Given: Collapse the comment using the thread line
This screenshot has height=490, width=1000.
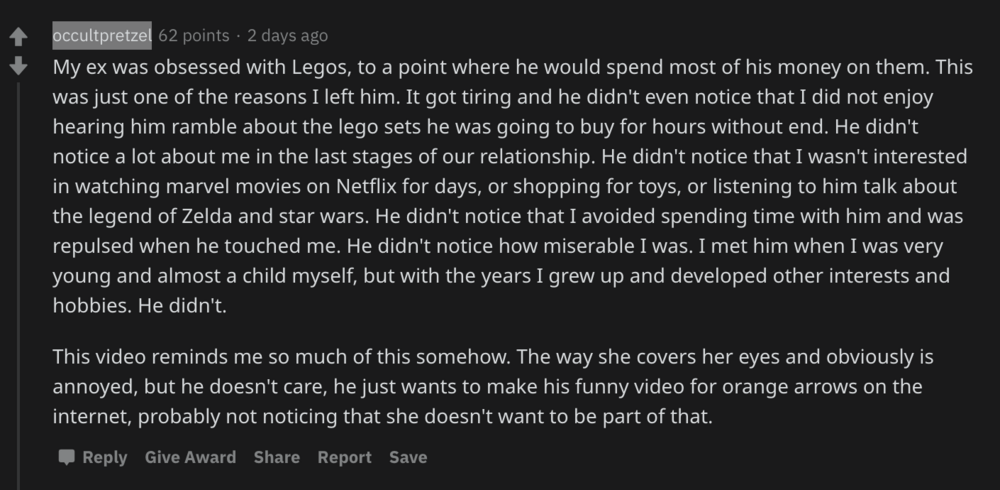Looking at the screenshot, I should point(17,250).
